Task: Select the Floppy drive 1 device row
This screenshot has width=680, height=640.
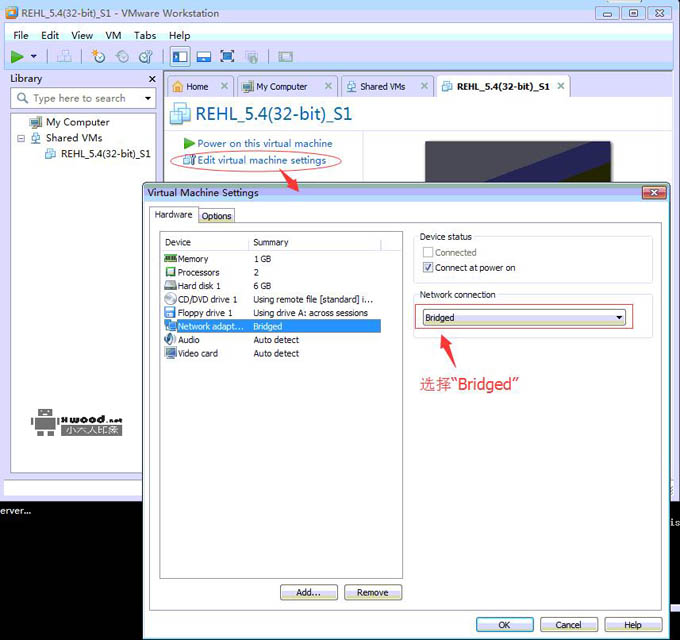Action: (272, 313)
